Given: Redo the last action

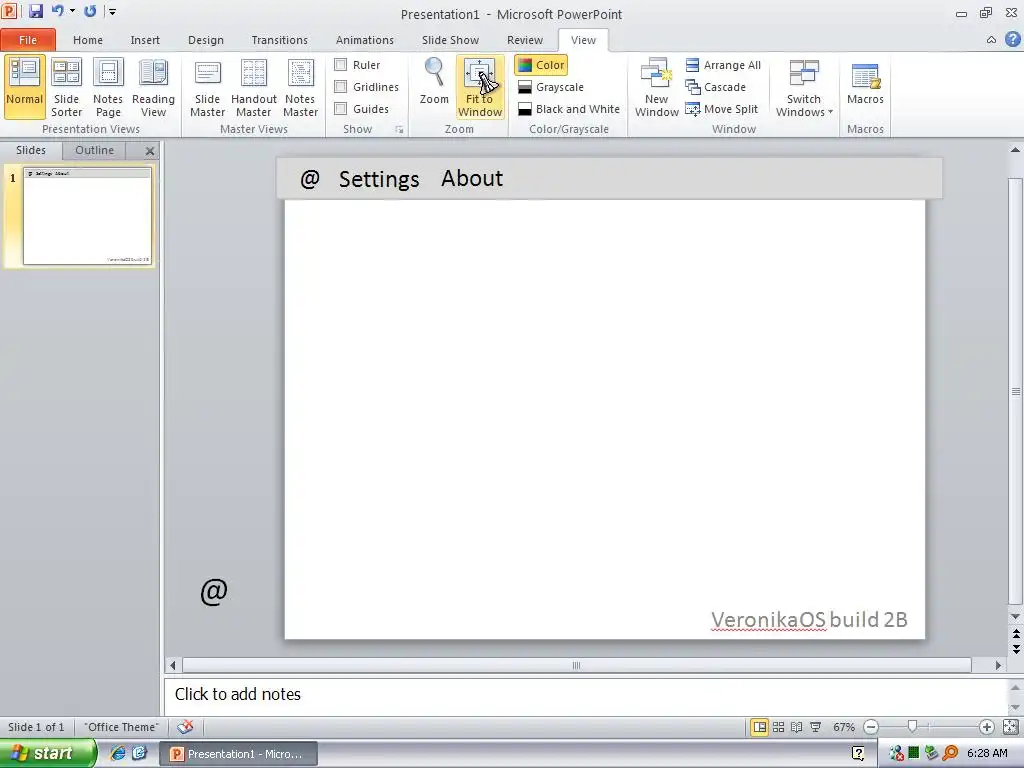Looking at the screenshot, I should click(x=90, y=11).
